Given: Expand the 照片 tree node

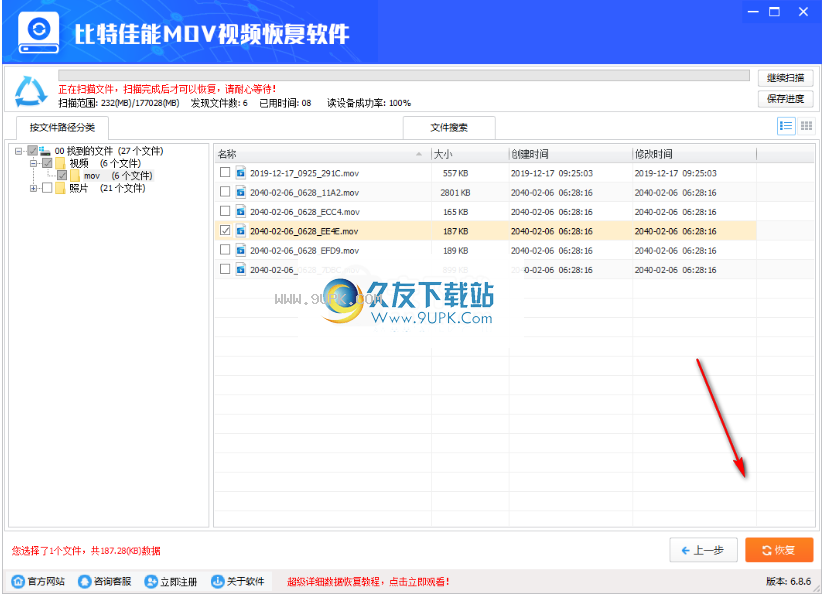Looking at the screenshot, I should 33,188.
